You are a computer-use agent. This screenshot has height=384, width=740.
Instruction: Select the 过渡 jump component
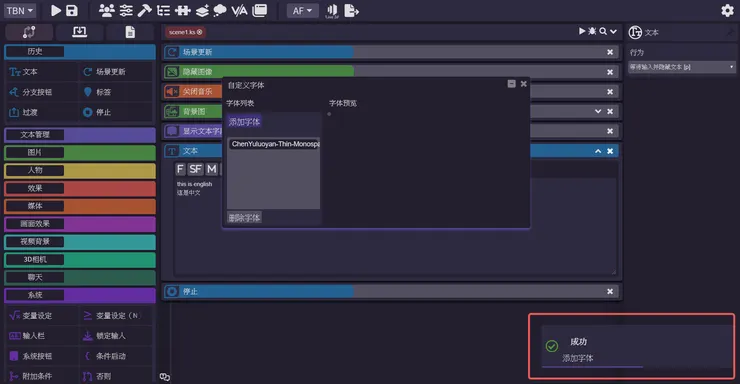[42, 112]
